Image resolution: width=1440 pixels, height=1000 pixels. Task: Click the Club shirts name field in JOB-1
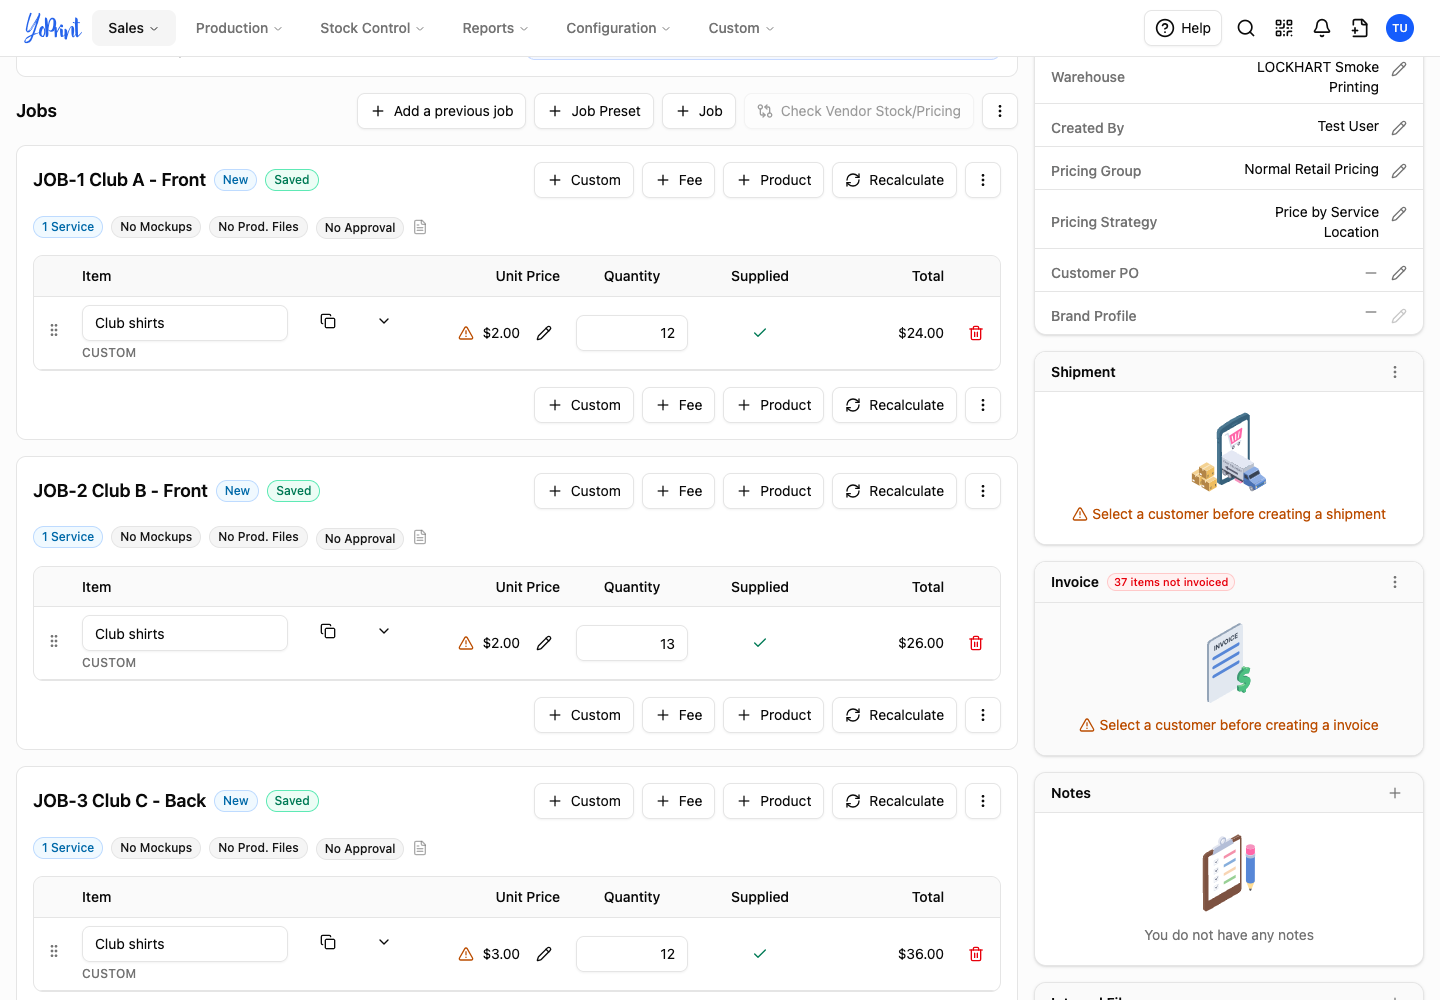pyautogui.click(x=185, y=323)
